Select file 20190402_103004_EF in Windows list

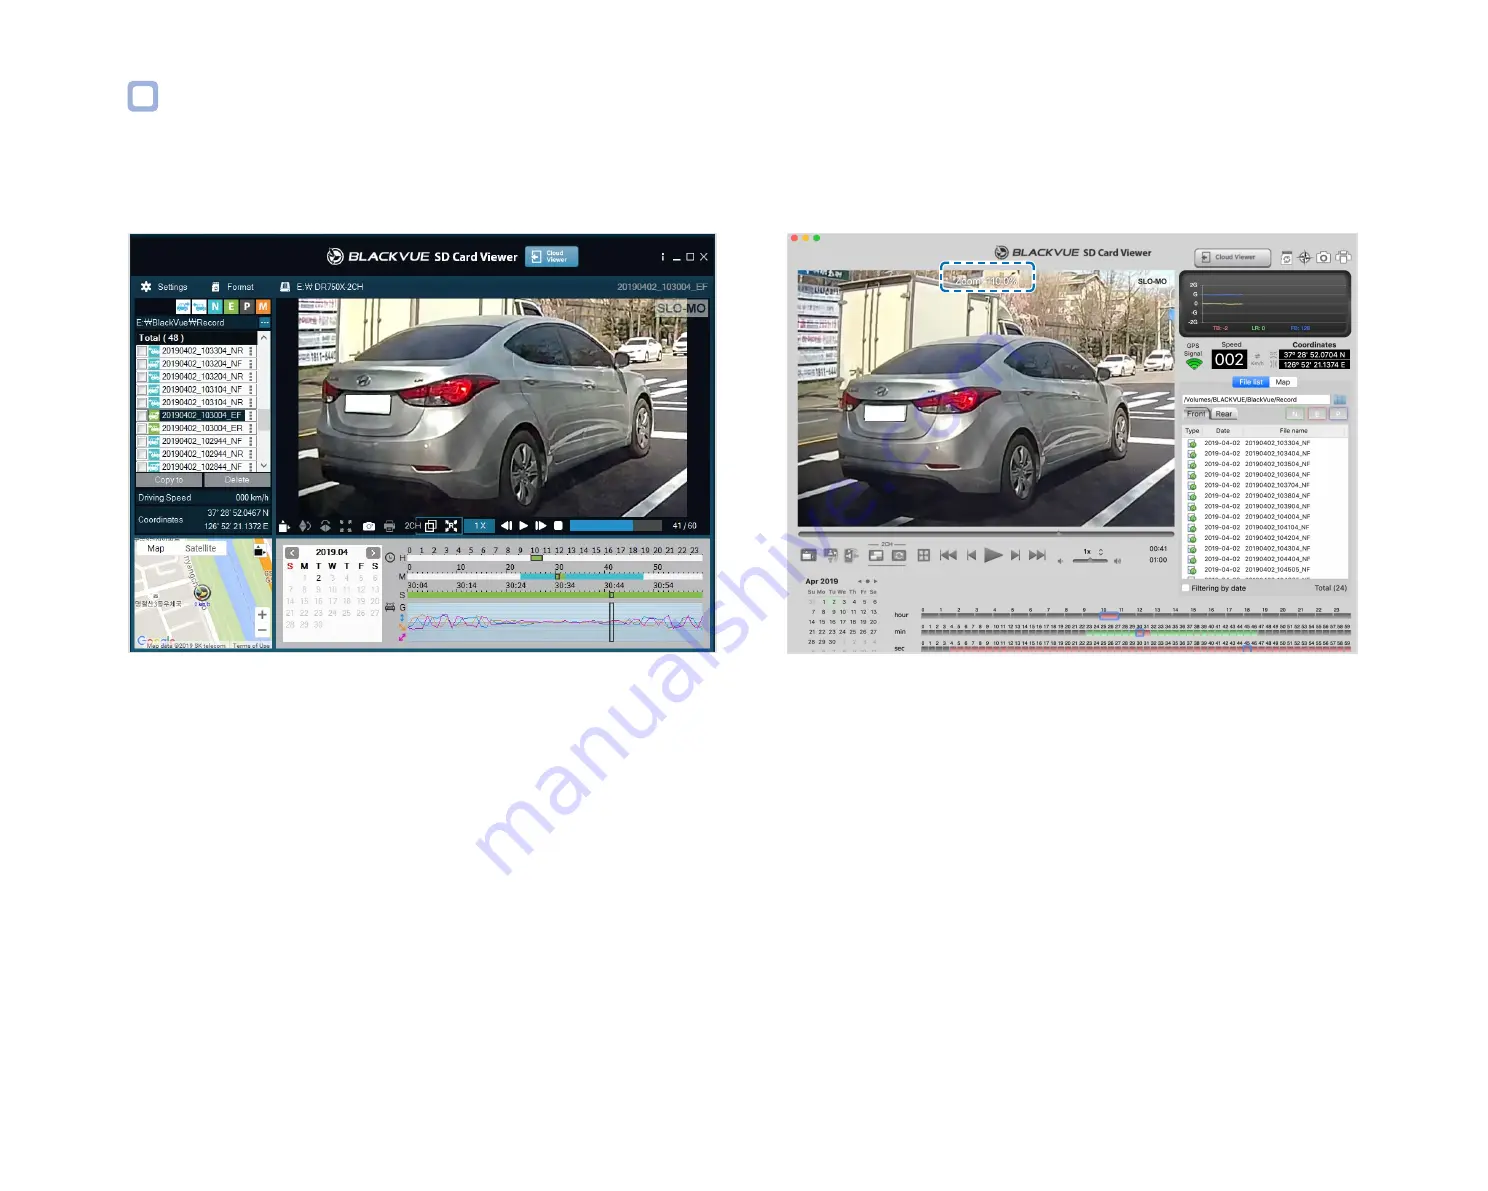(202, 415)
